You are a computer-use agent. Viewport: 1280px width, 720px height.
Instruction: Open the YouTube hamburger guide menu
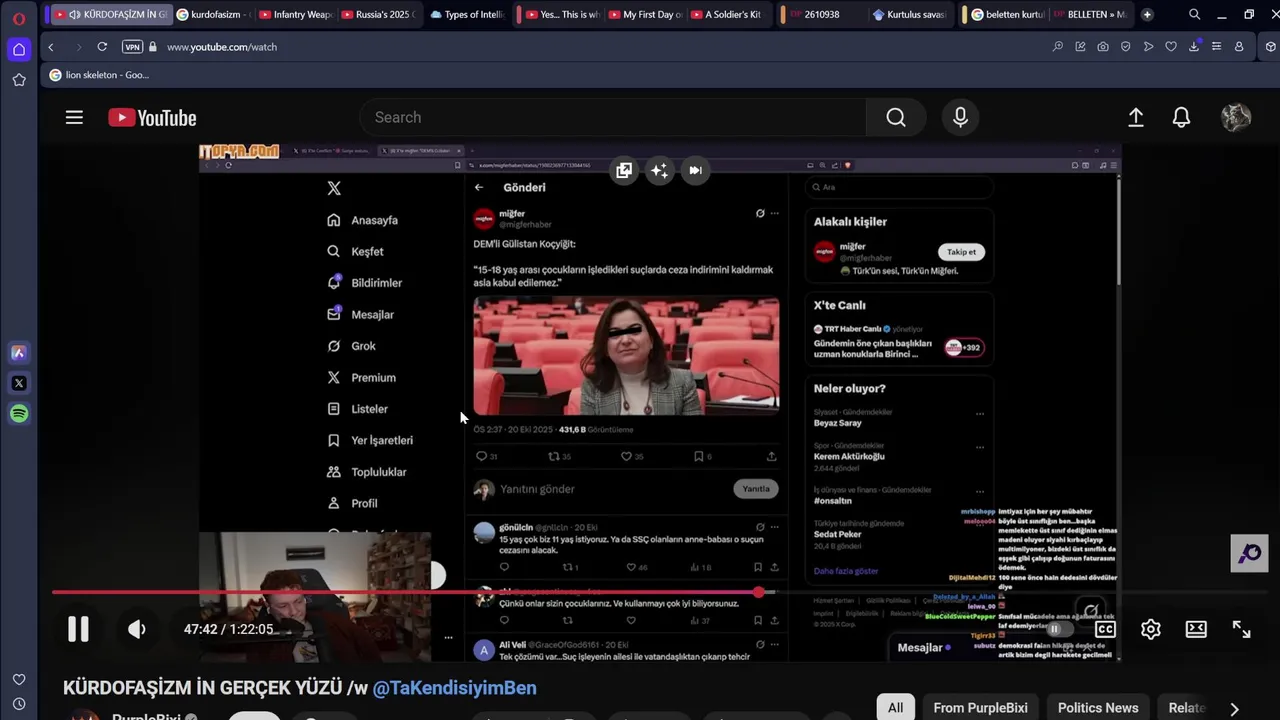(74, 117)
